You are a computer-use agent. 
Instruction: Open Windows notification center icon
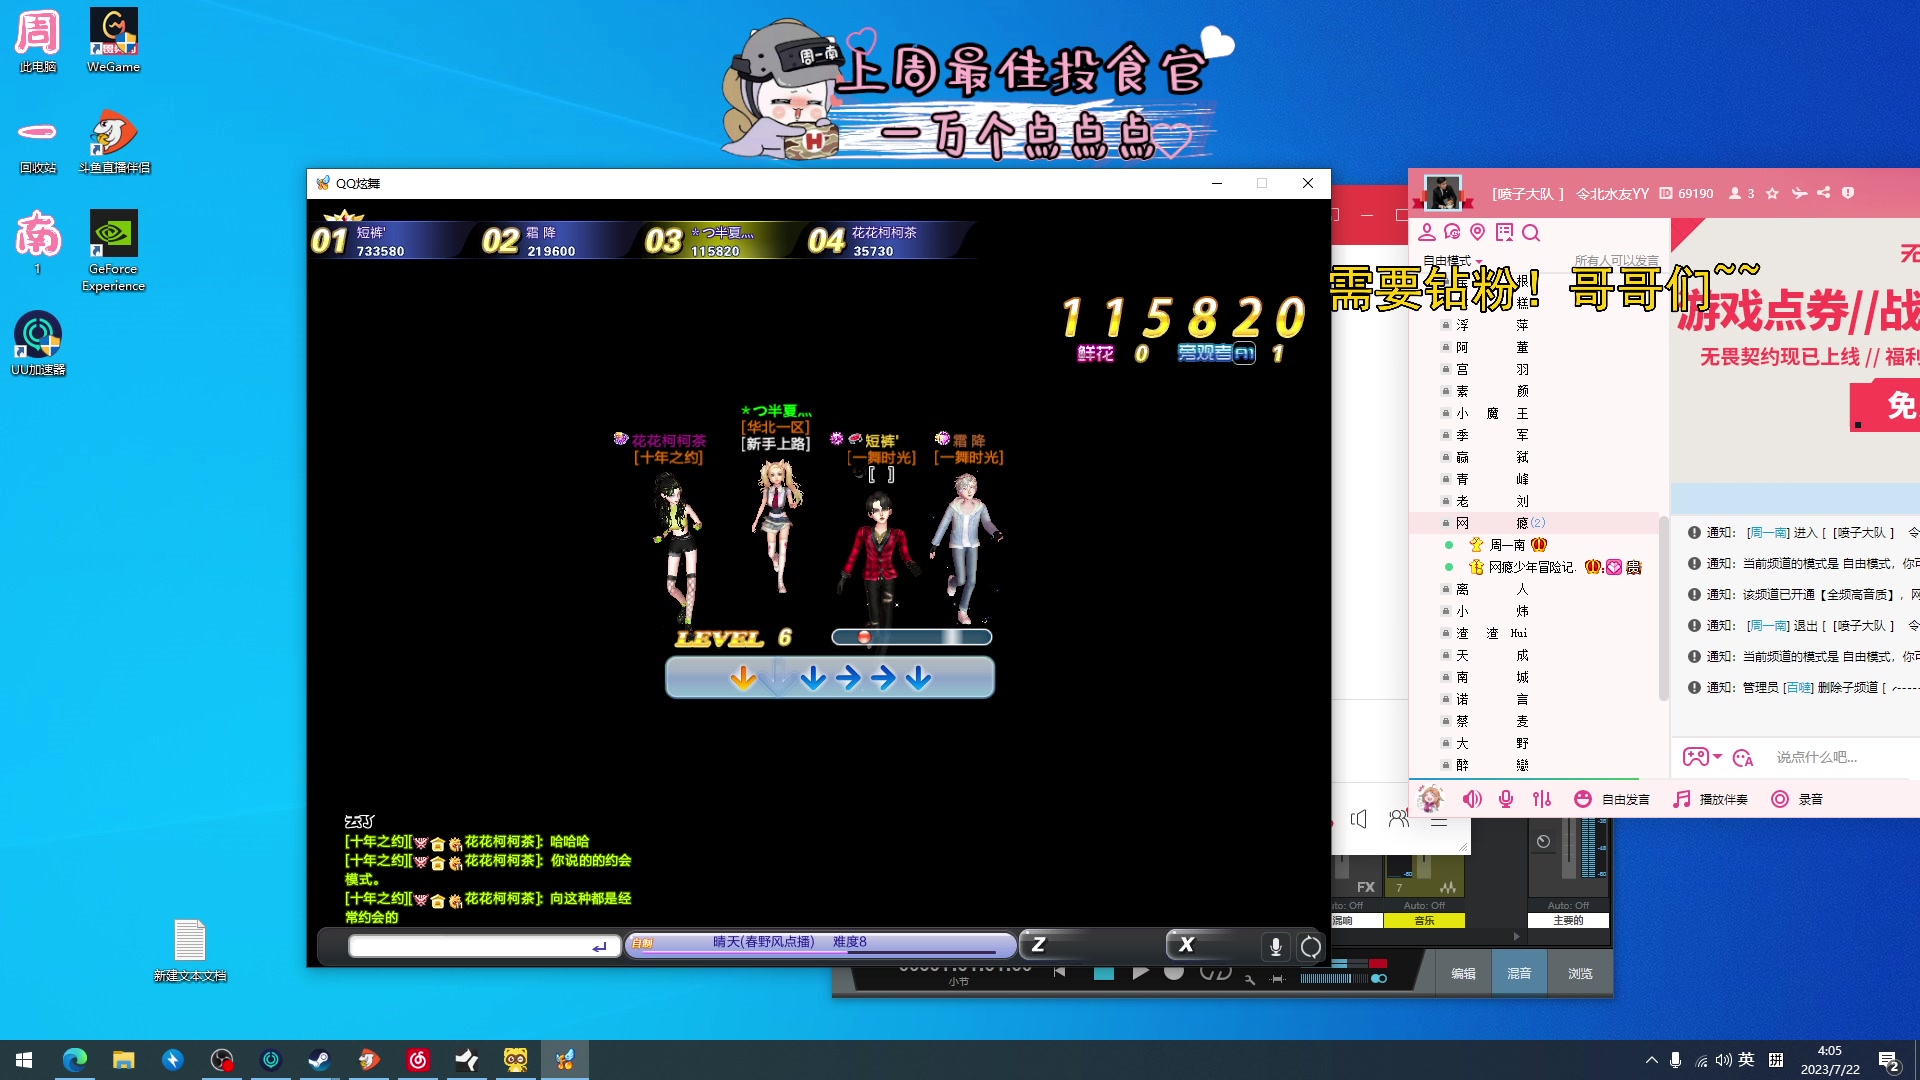click(1889, 1061)
